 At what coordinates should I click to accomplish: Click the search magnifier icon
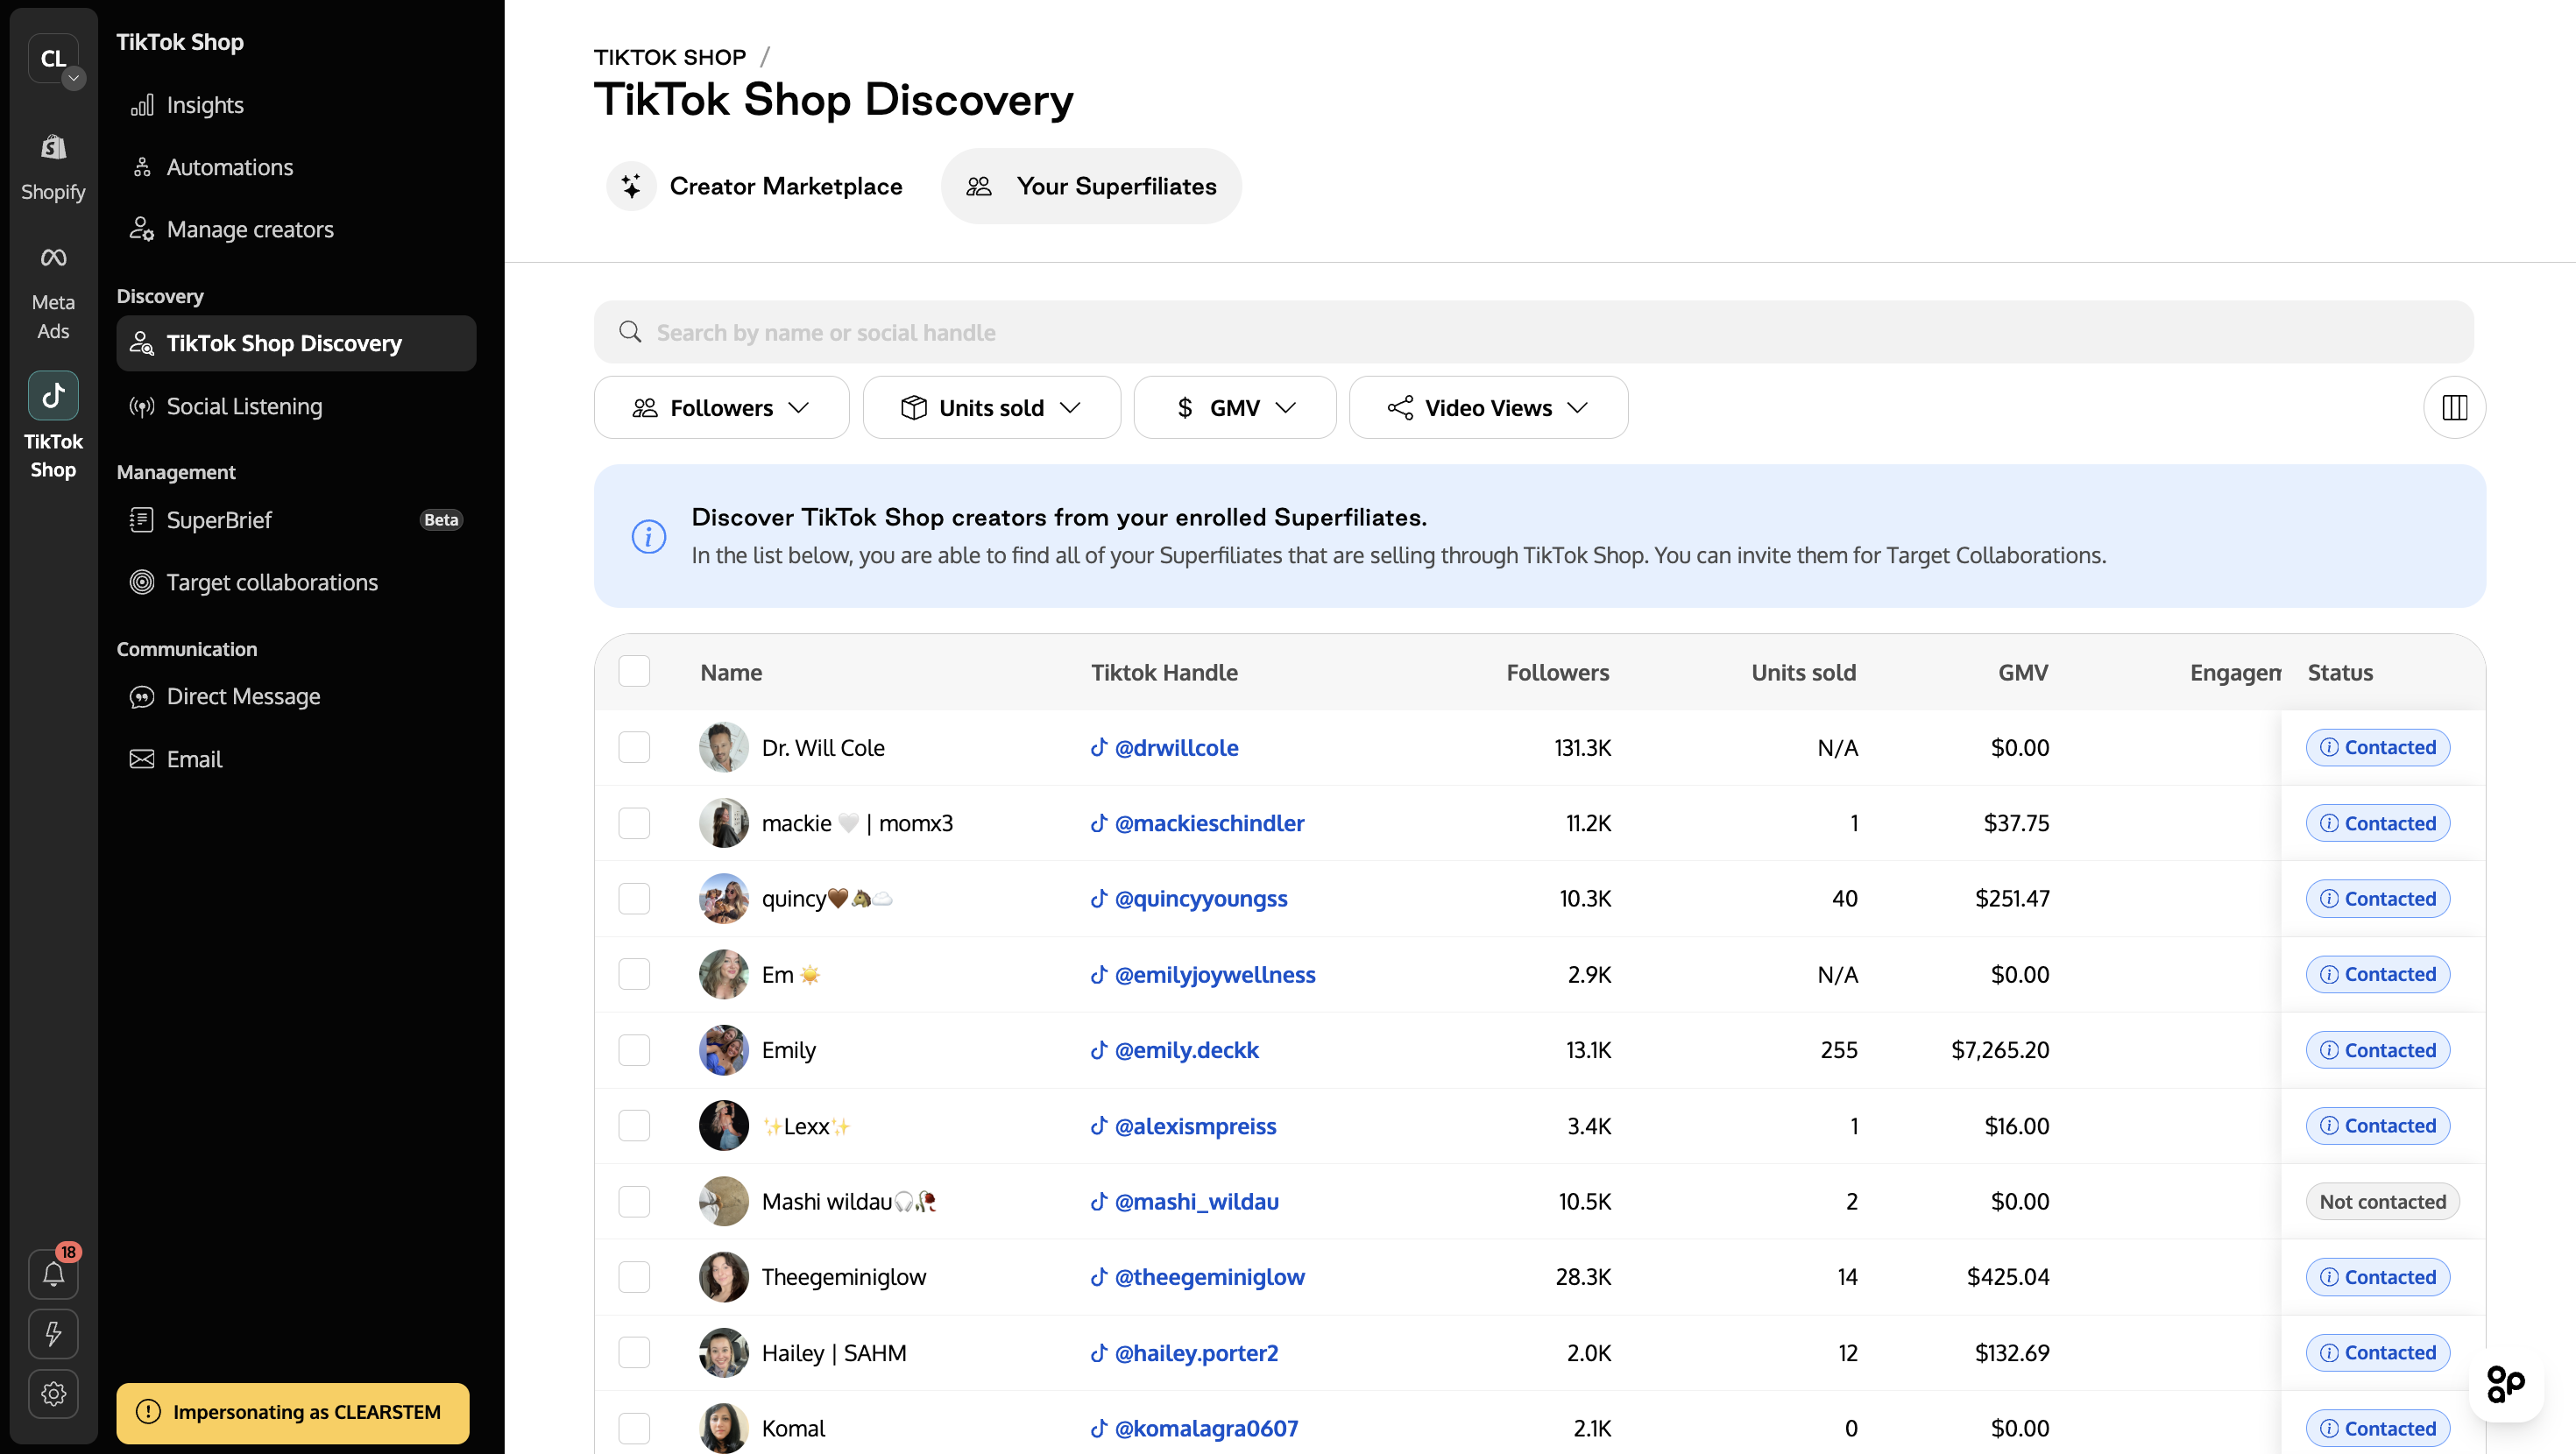click(630, 332)
